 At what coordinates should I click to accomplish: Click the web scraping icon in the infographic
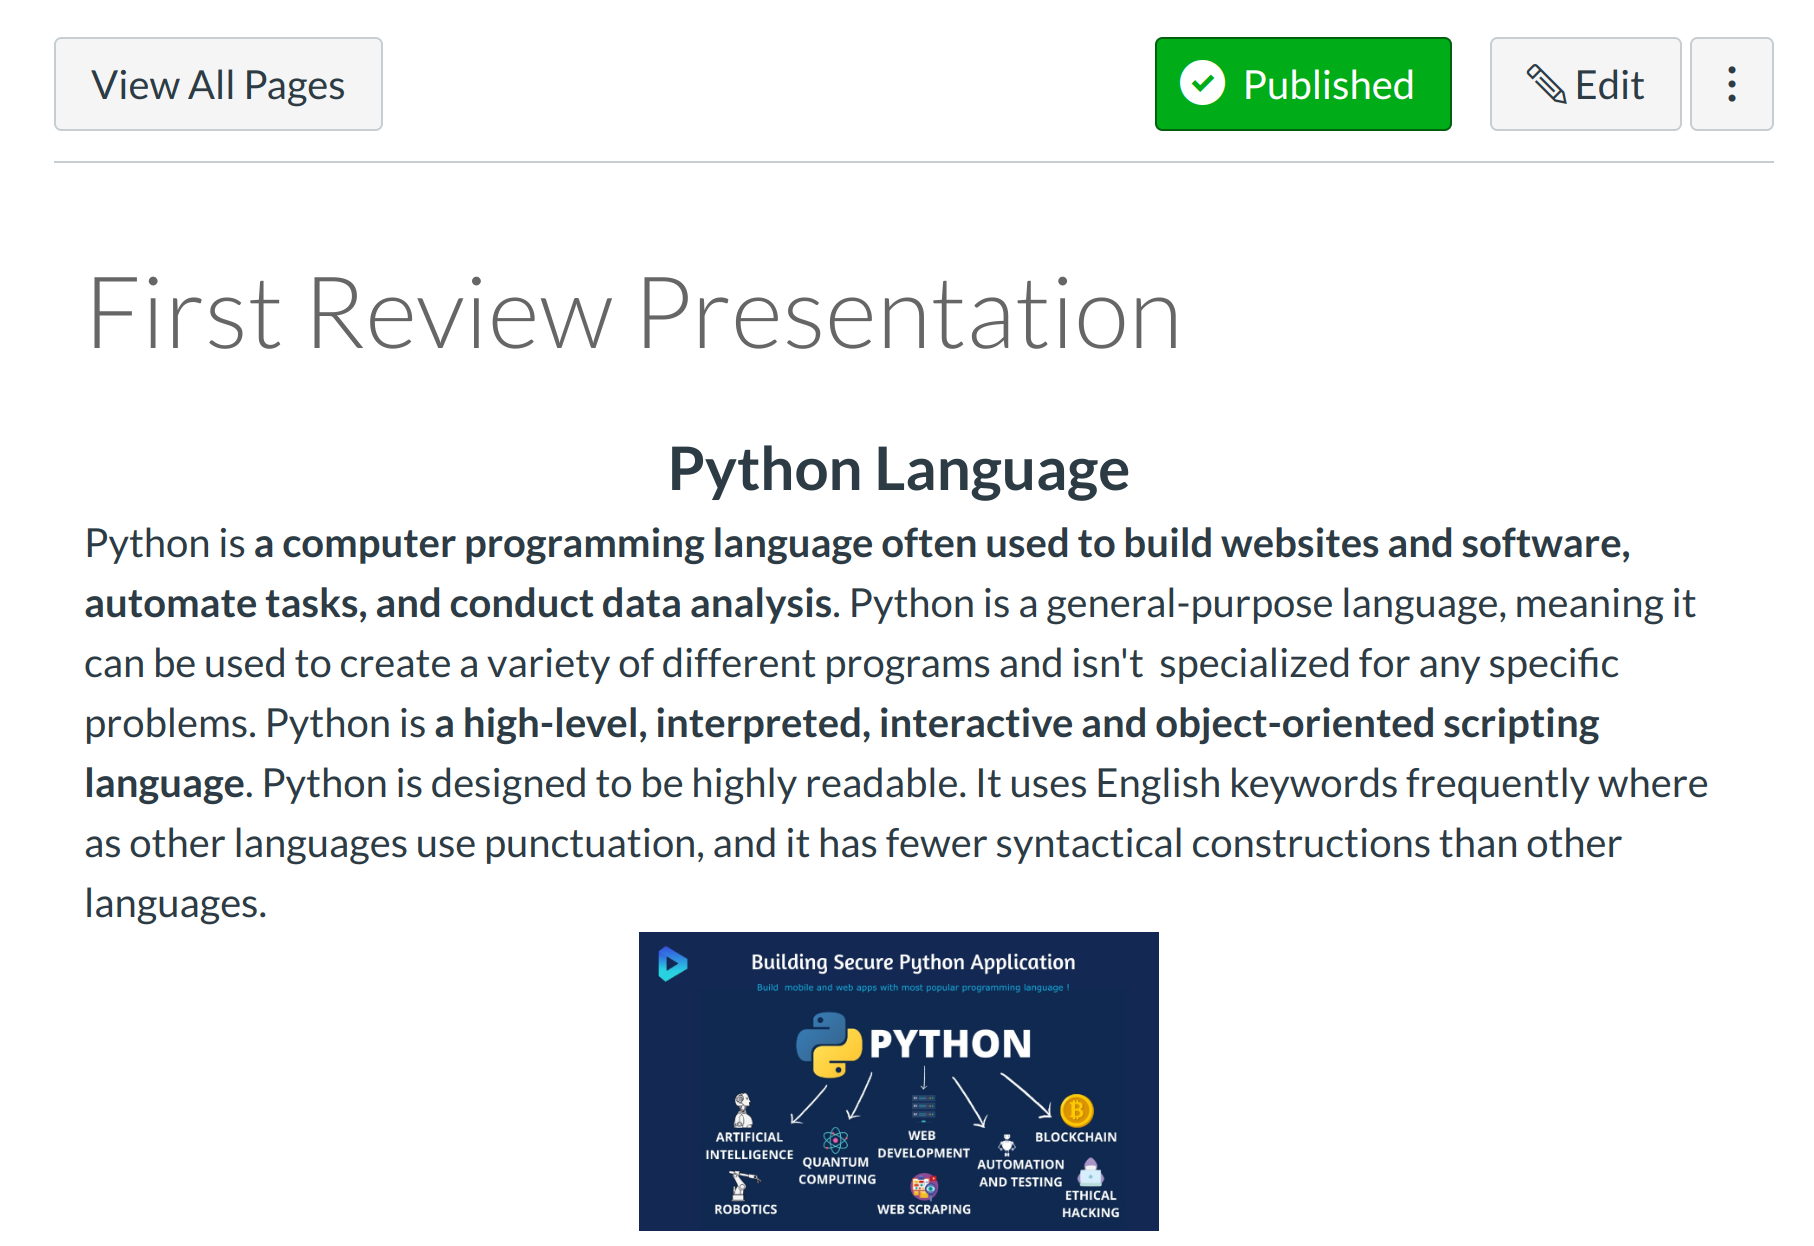(x=924, y=1187)
